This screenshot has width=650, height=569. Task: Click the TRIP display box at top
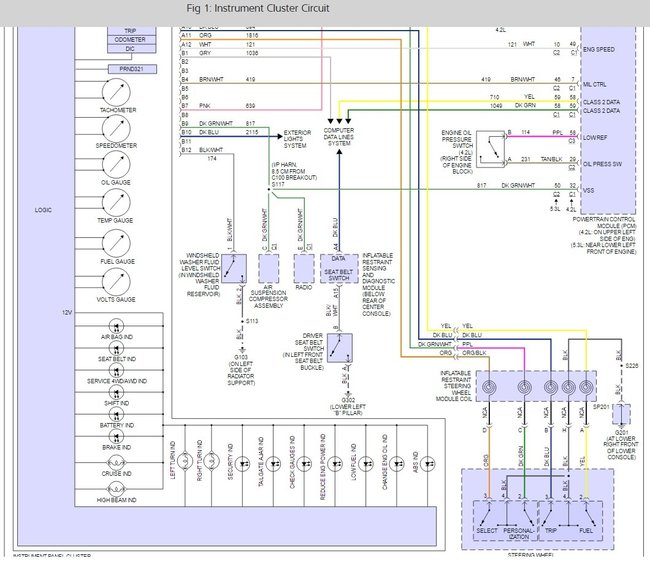(131, 31)
